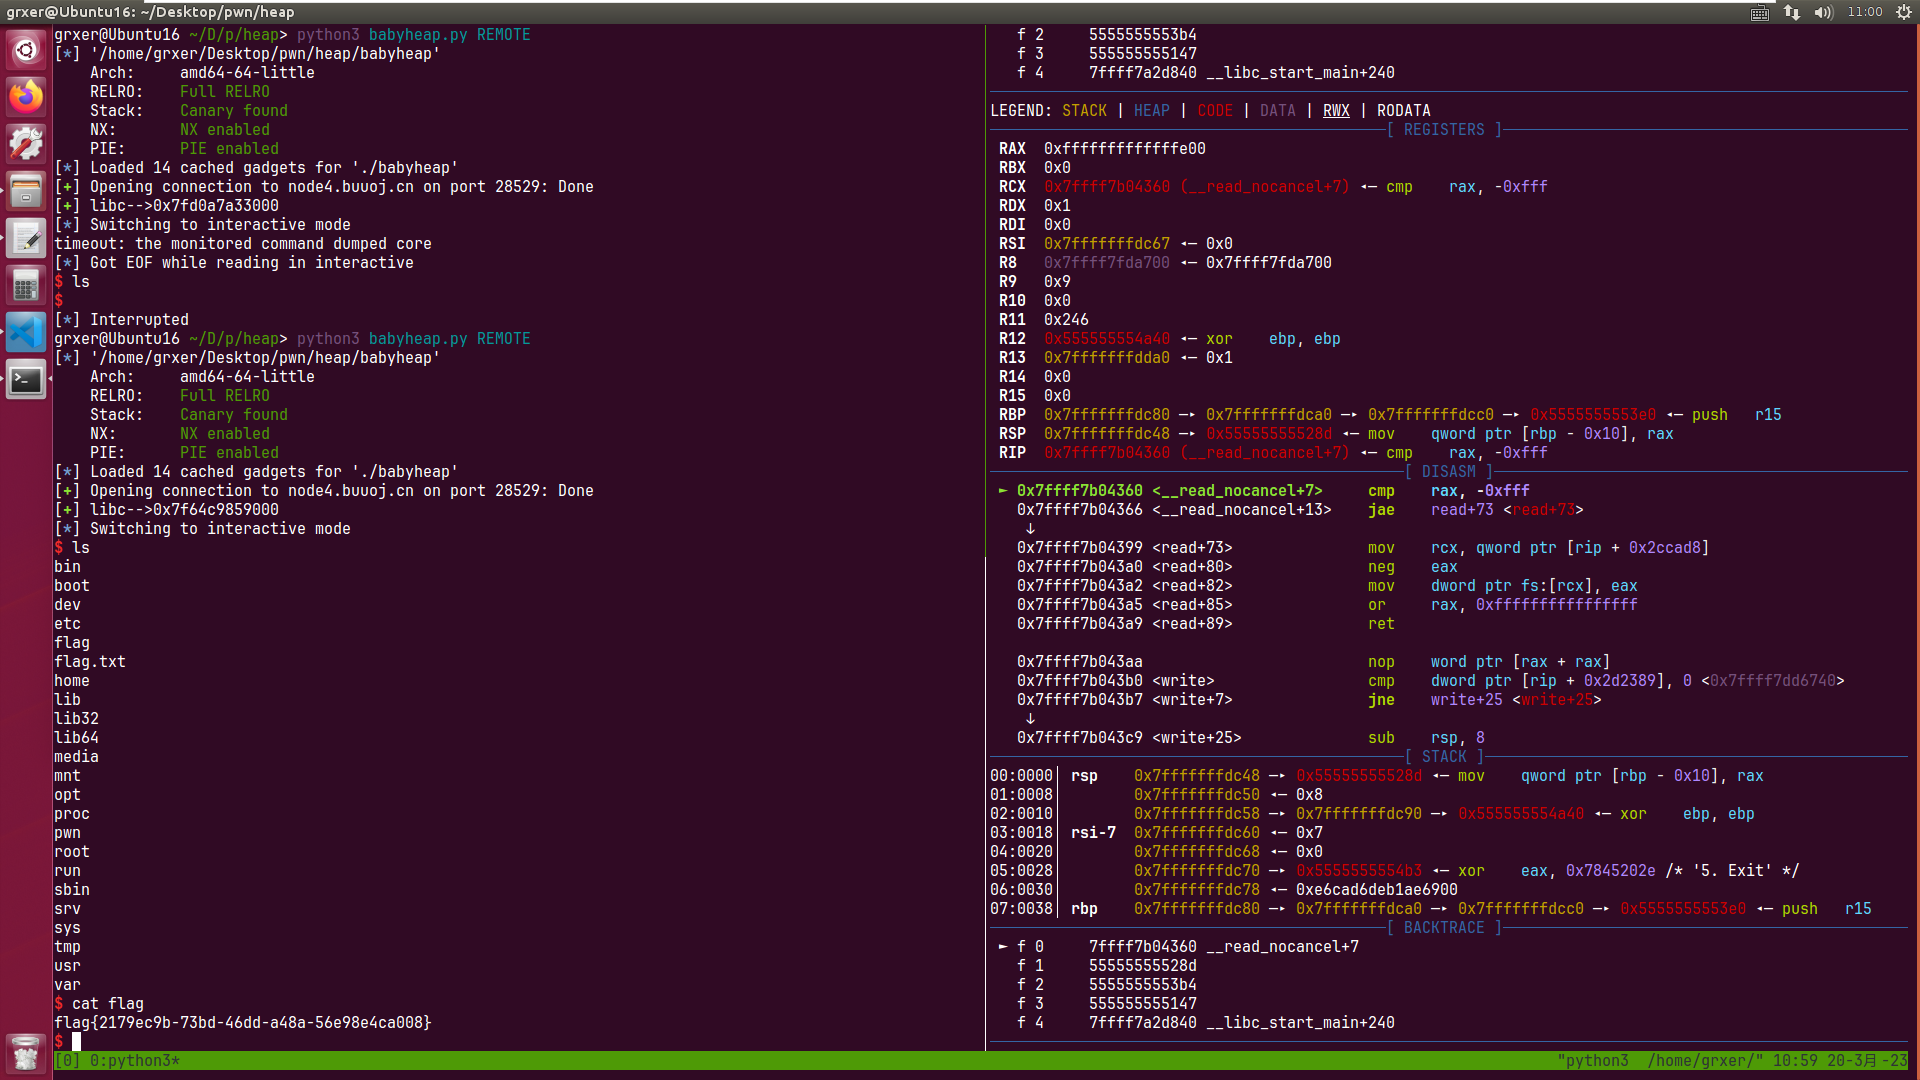This screenshot has height=1080, width=1920.
Task: Click the '[*] Interrupted' line
Action: [x=121, y=319]
